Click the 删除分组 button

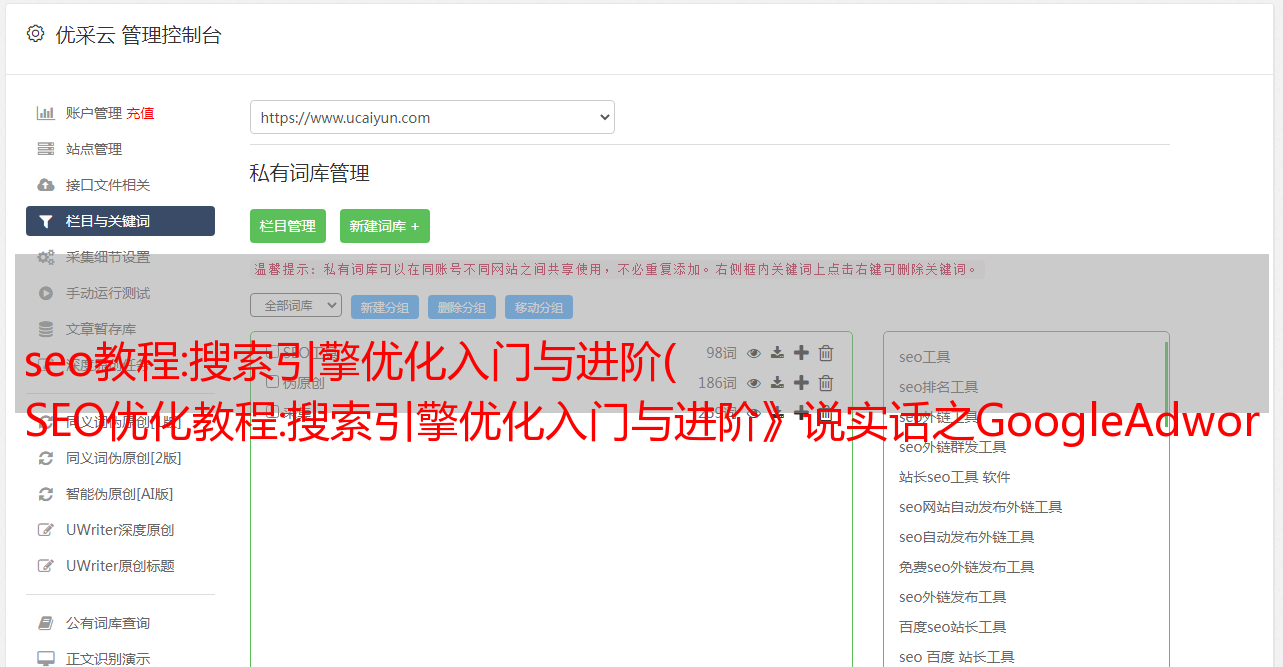462,307
